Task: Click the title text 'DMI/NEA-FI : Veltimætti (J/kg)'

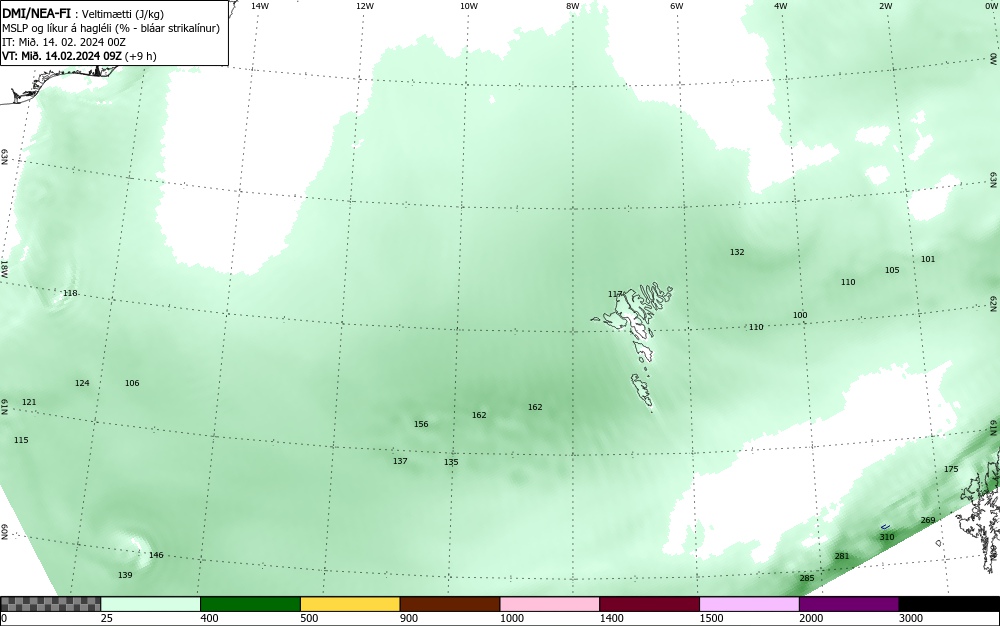Action: click(83, 14)
